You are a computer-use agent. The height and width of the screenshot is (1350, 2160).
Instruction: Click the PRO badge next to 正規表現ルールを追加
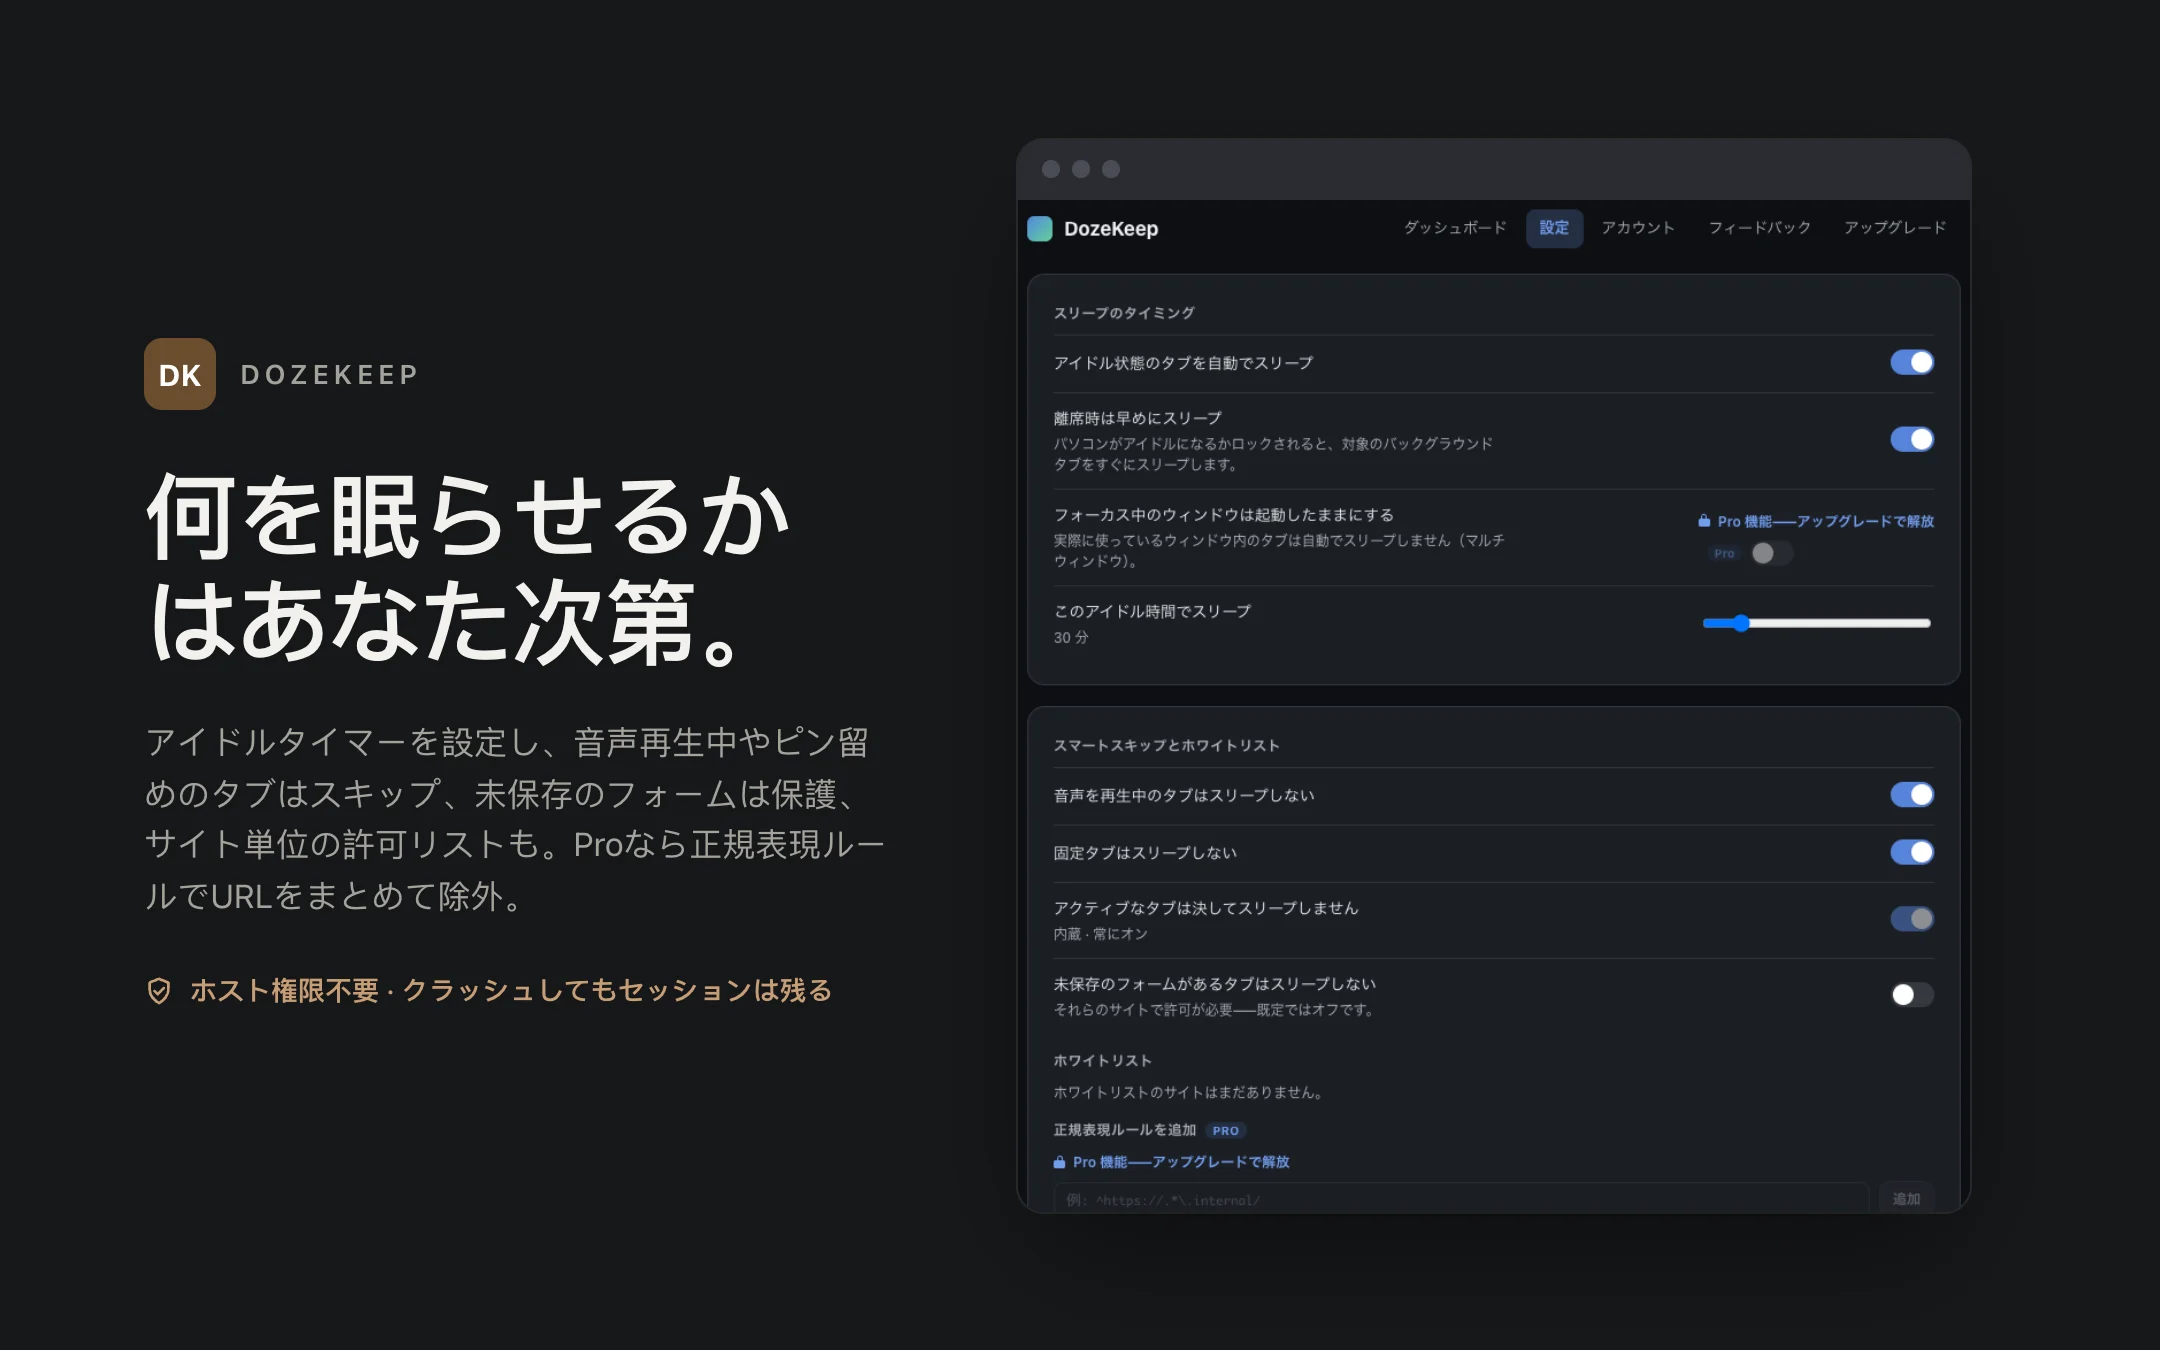point(1226,1131)
